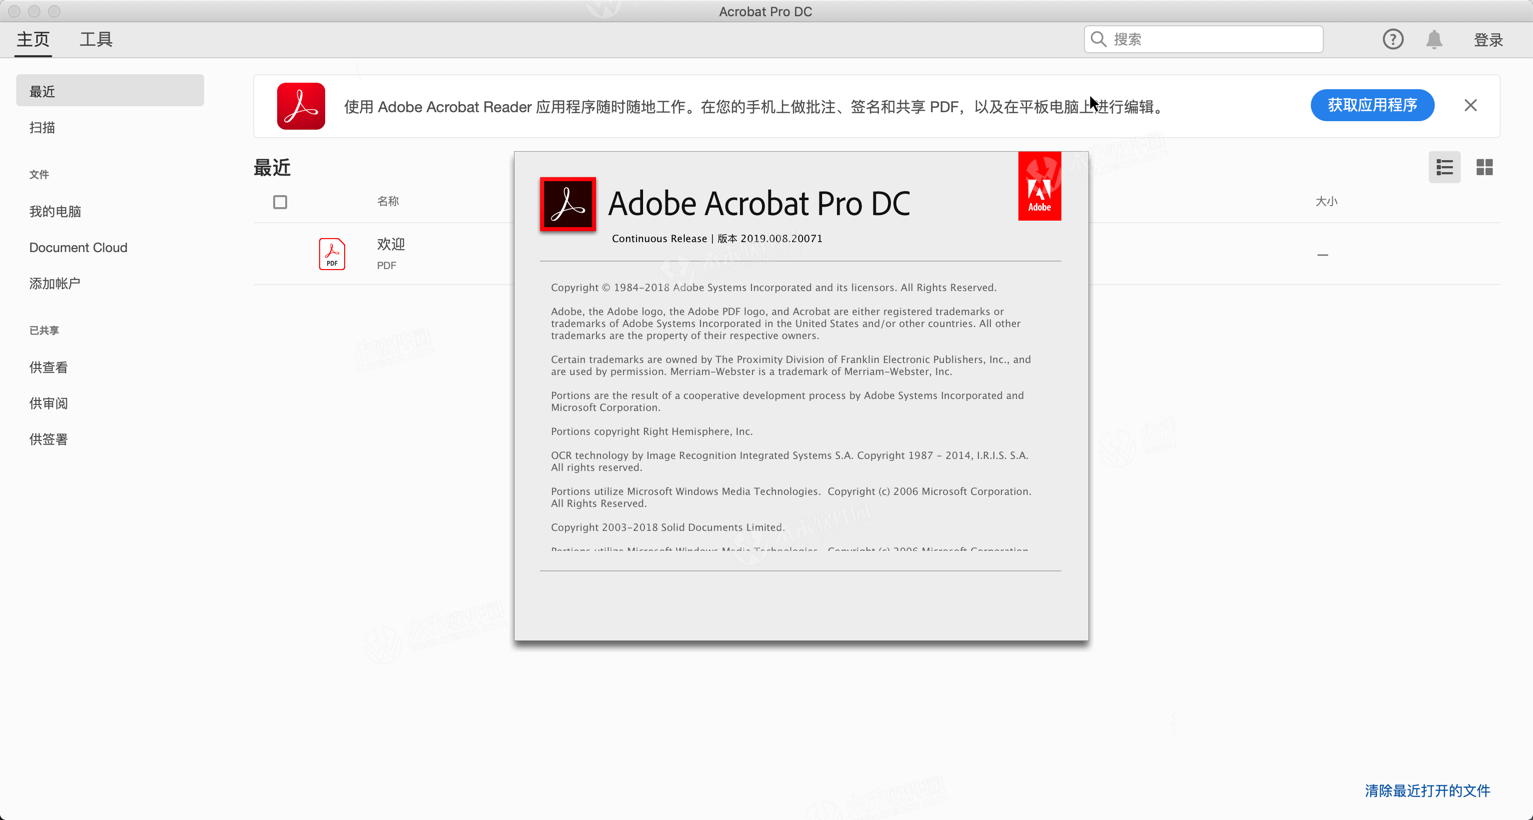Open 供审阅 shared files
The width and height of the screenshot is (1533, 820).
(48, 404)
